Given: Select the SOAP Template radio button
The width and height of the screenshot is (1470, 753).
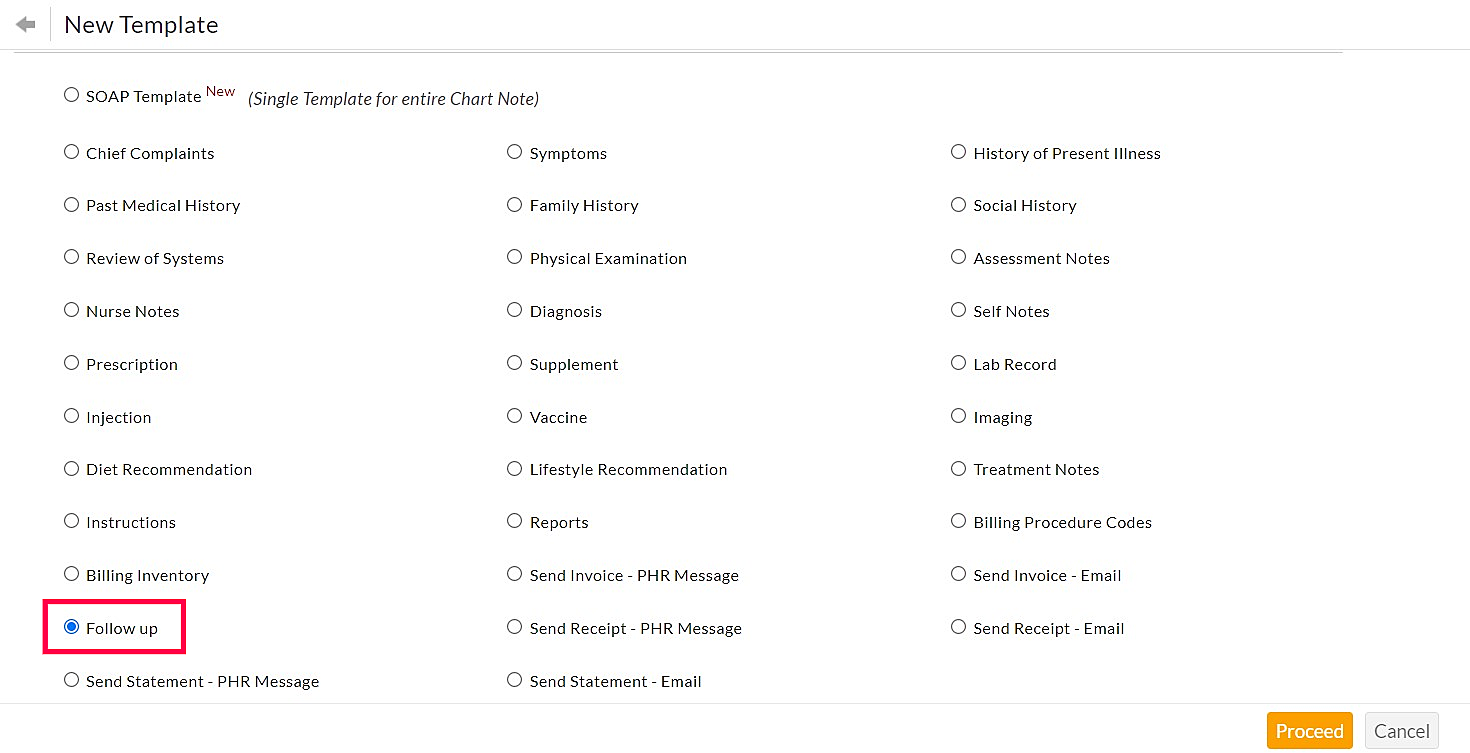Looking at the screenshot, I should click(x=71, y=95).
